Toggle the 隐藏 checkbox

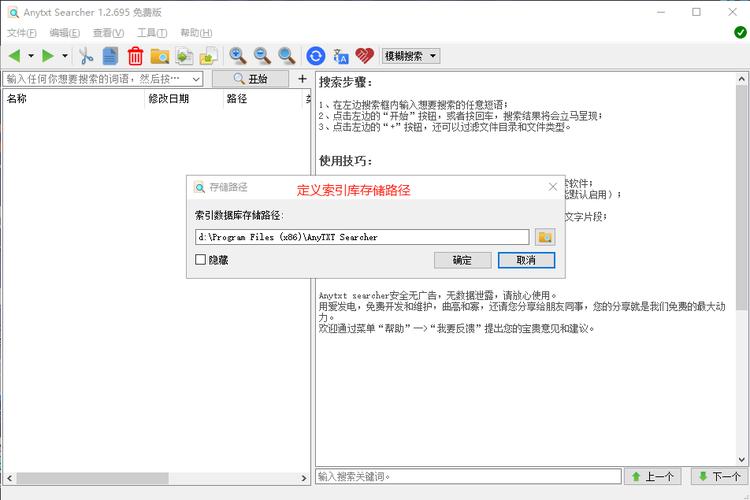coord(200,259)
